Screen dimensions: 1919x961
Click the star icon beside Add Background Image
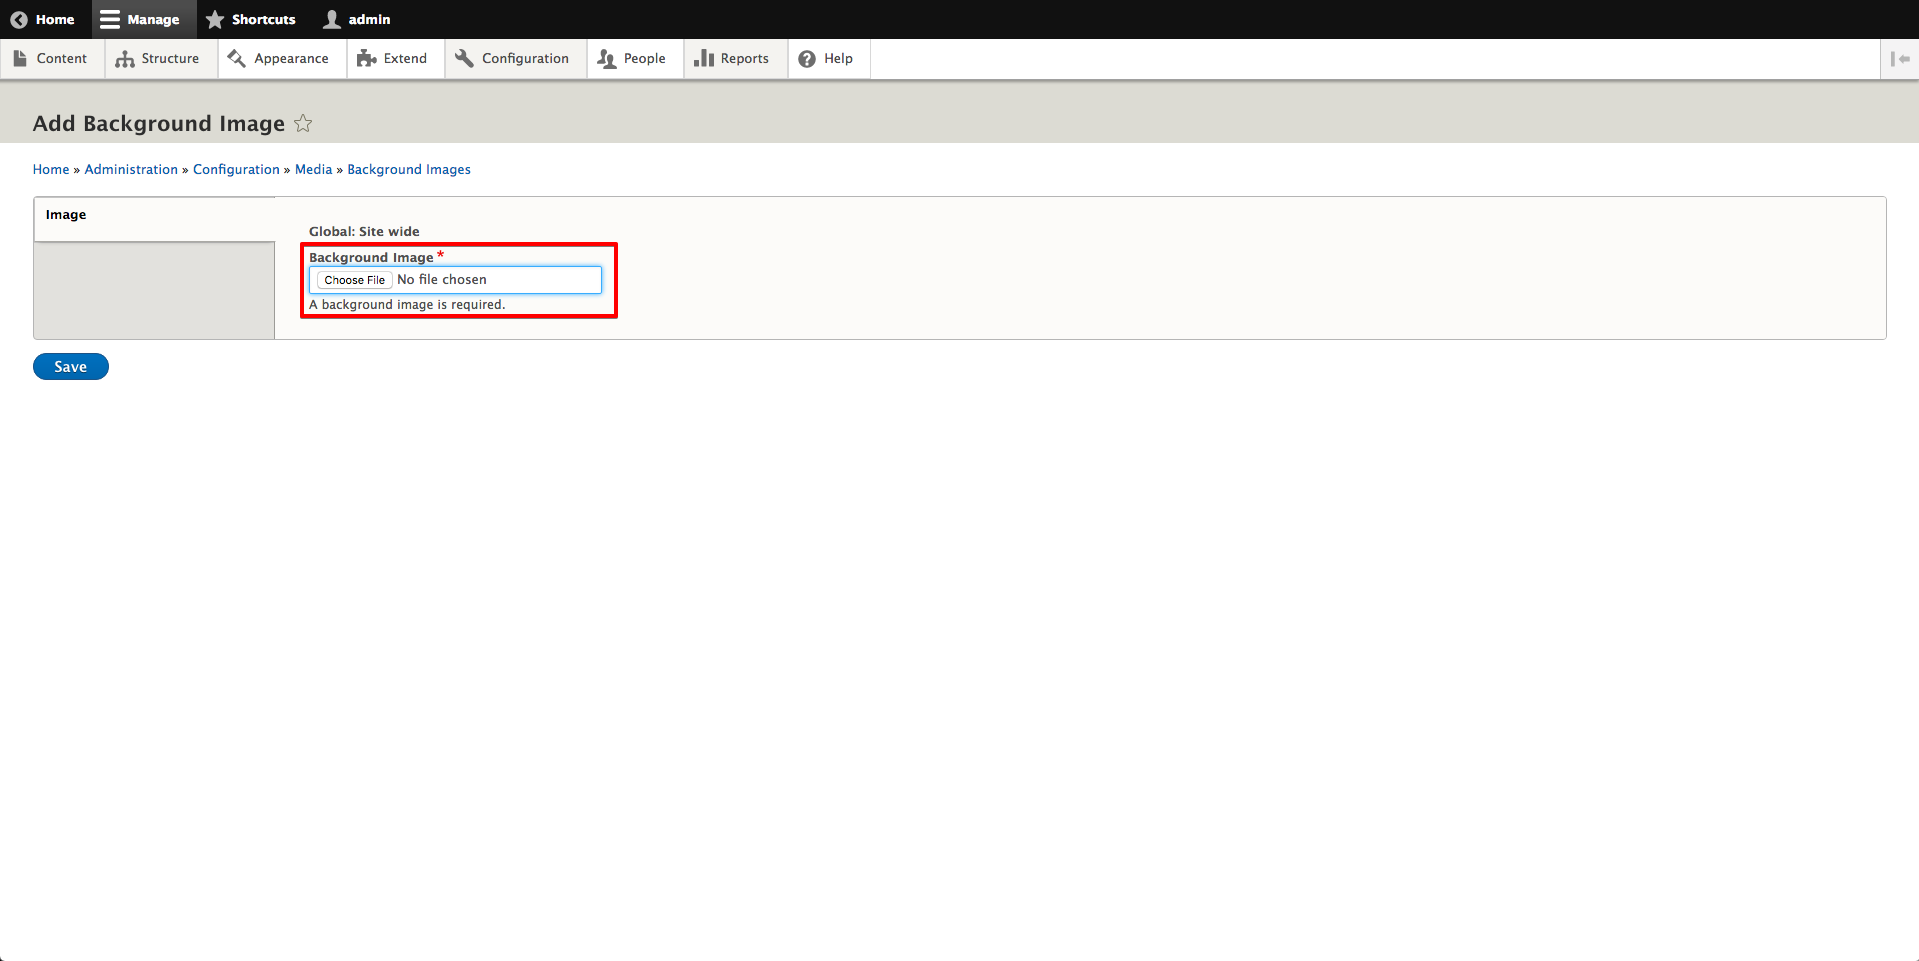pyautogui.click(x=303, y=124)
